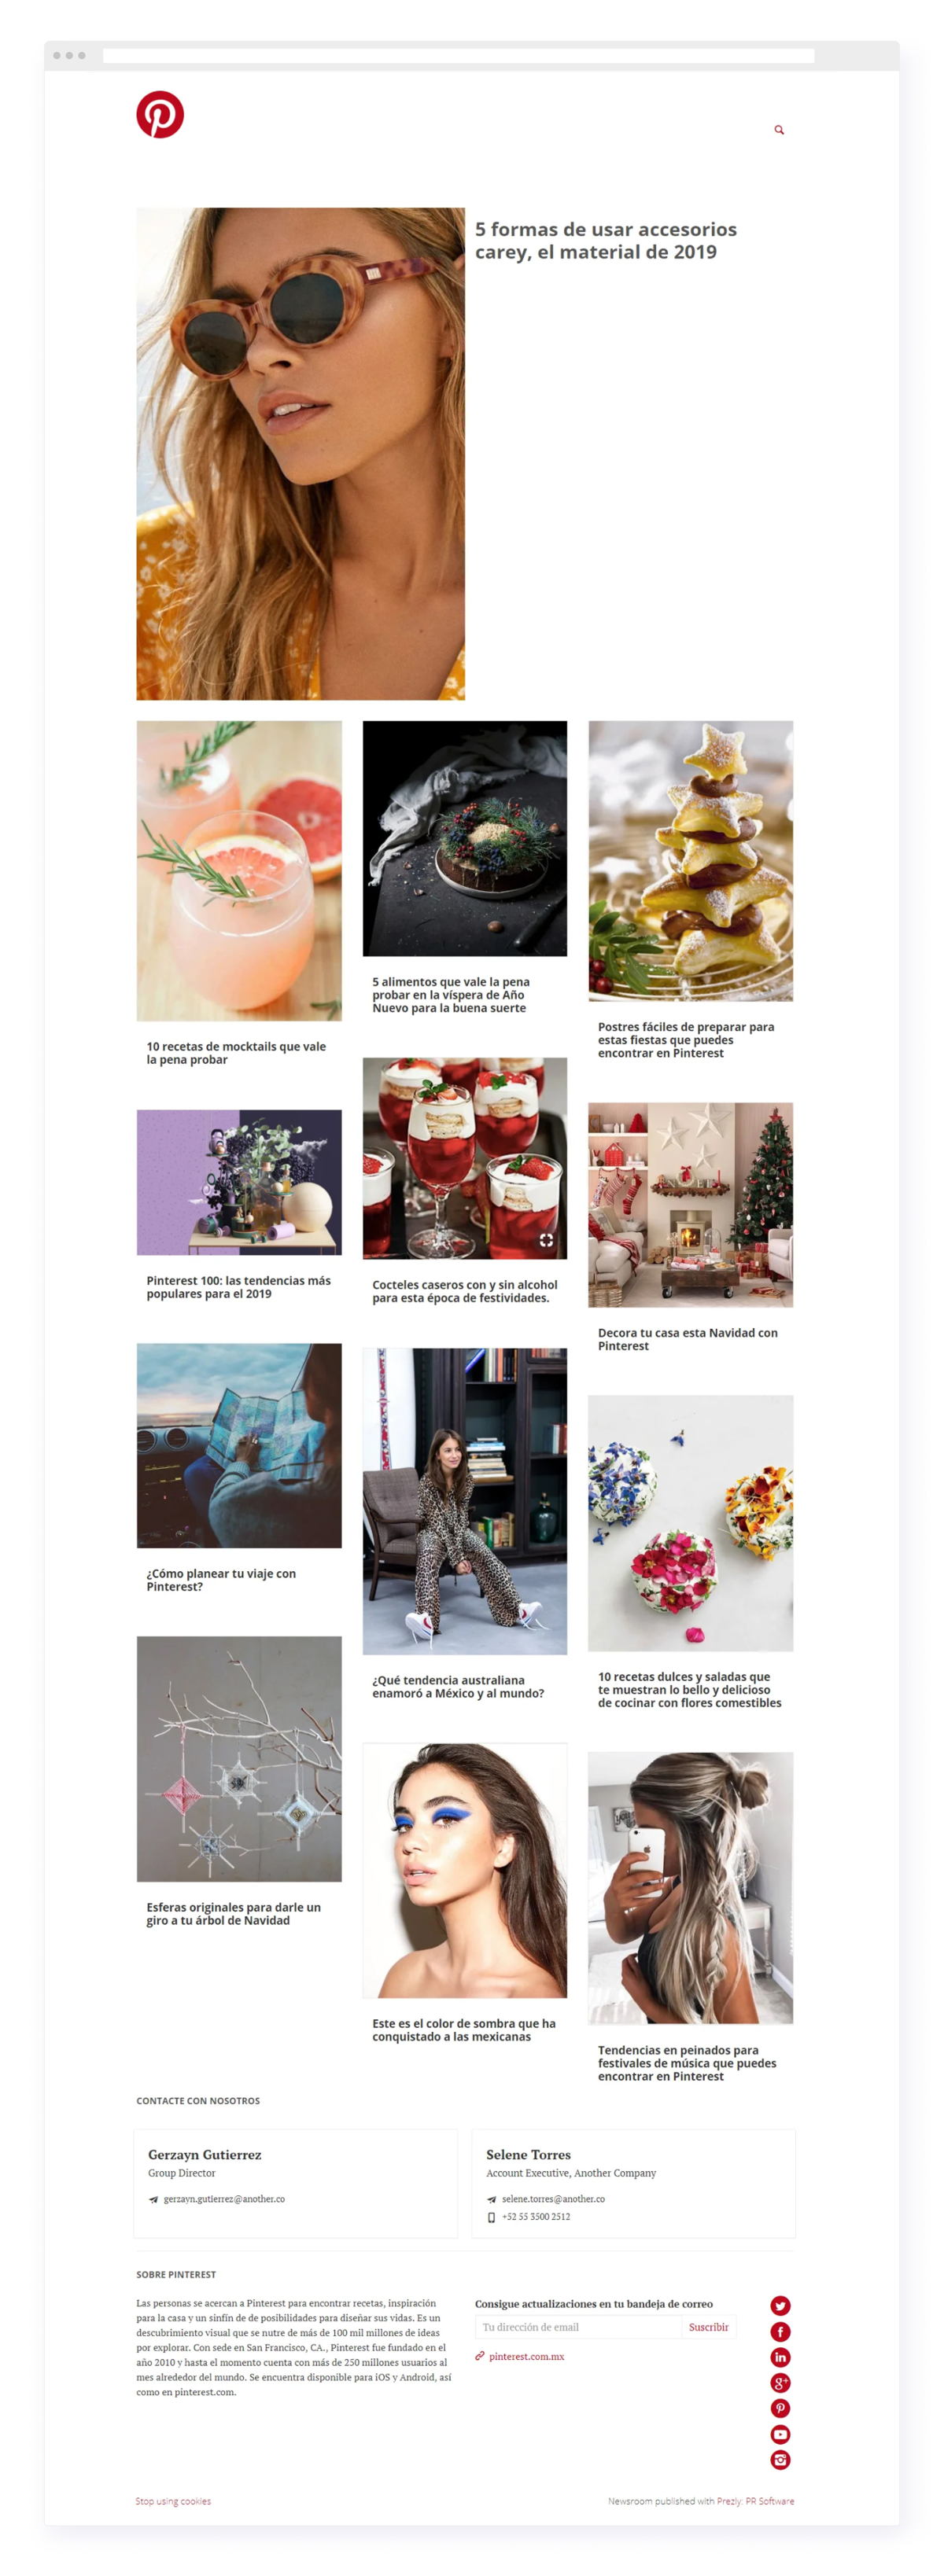Open the Pinterest social icon in footer
The height and width of the screenshot is (2576, 944).
(780, 2408)
